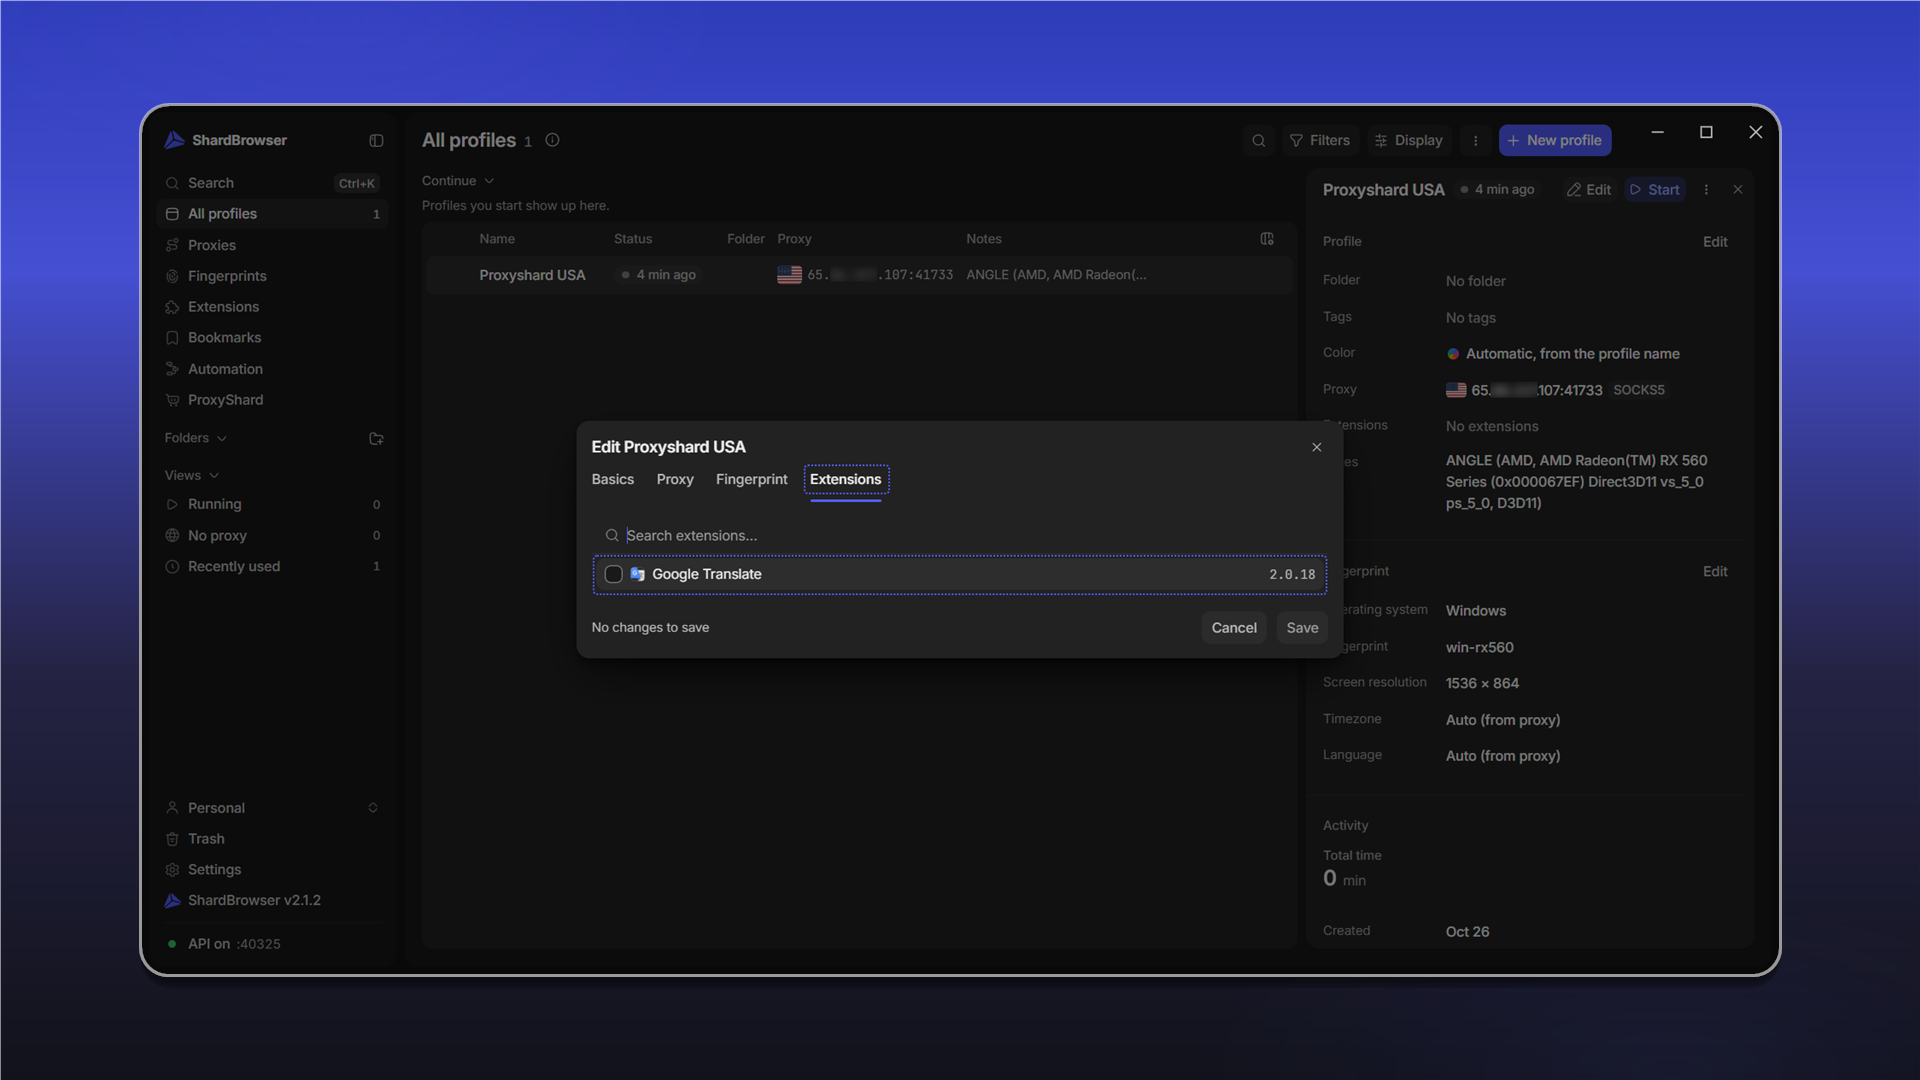The height and width of the screenshot is (1080, 1920).
Task: Click the automatic profile color swatch
Action: [x=1453, y=354]
